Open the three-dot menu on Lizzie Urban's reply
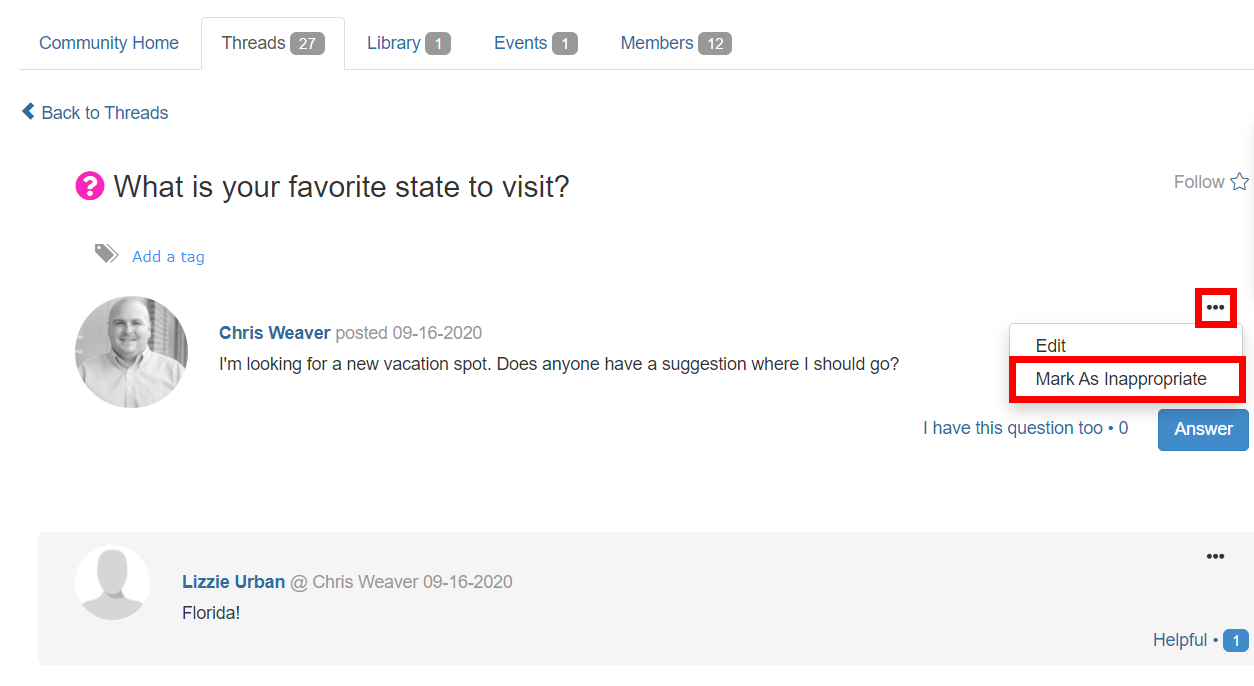The width and height of the screenshot is (1254, 686). click(x=1215, y=556)
